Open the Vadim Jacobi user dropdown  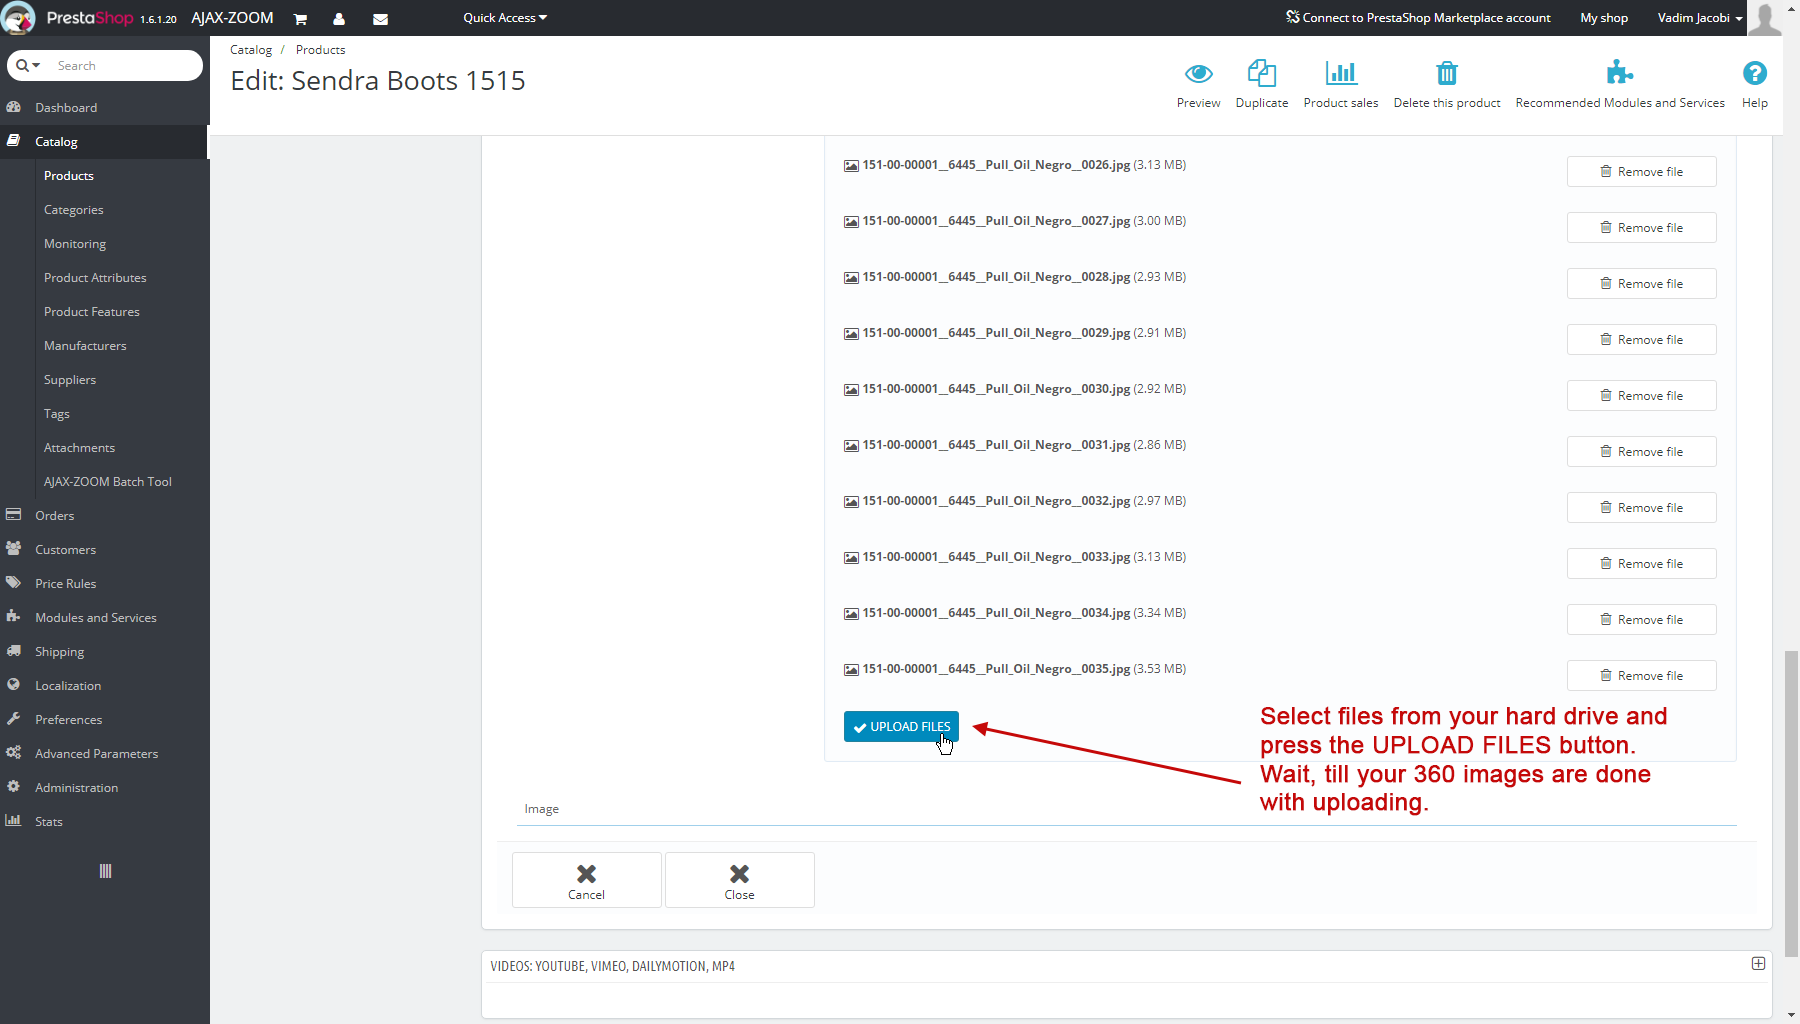tap(1700, 18)
